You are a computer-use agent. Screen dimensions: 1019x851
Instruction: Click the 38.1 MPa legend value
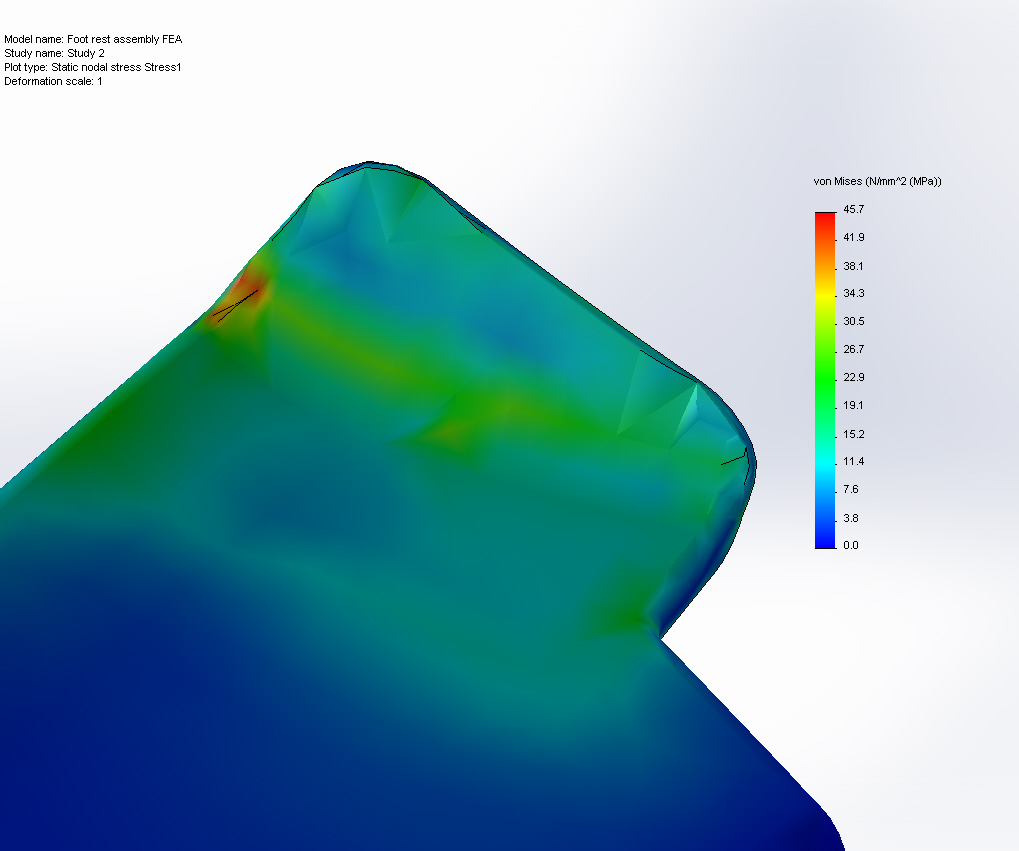tap(851, 265)
